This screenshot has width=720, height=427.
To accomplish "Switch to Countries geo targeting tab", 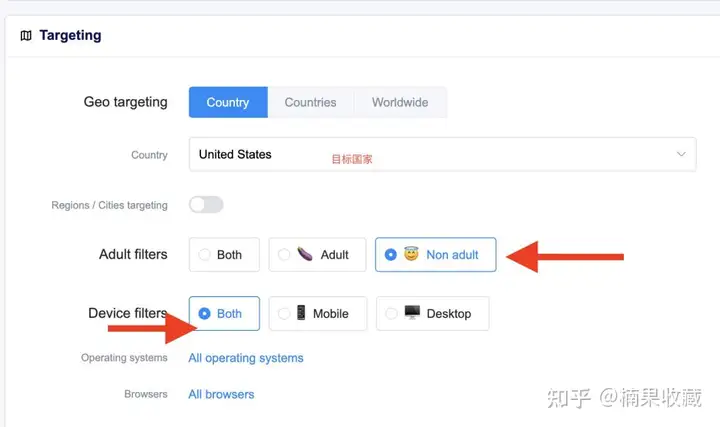I will (310, 102).
